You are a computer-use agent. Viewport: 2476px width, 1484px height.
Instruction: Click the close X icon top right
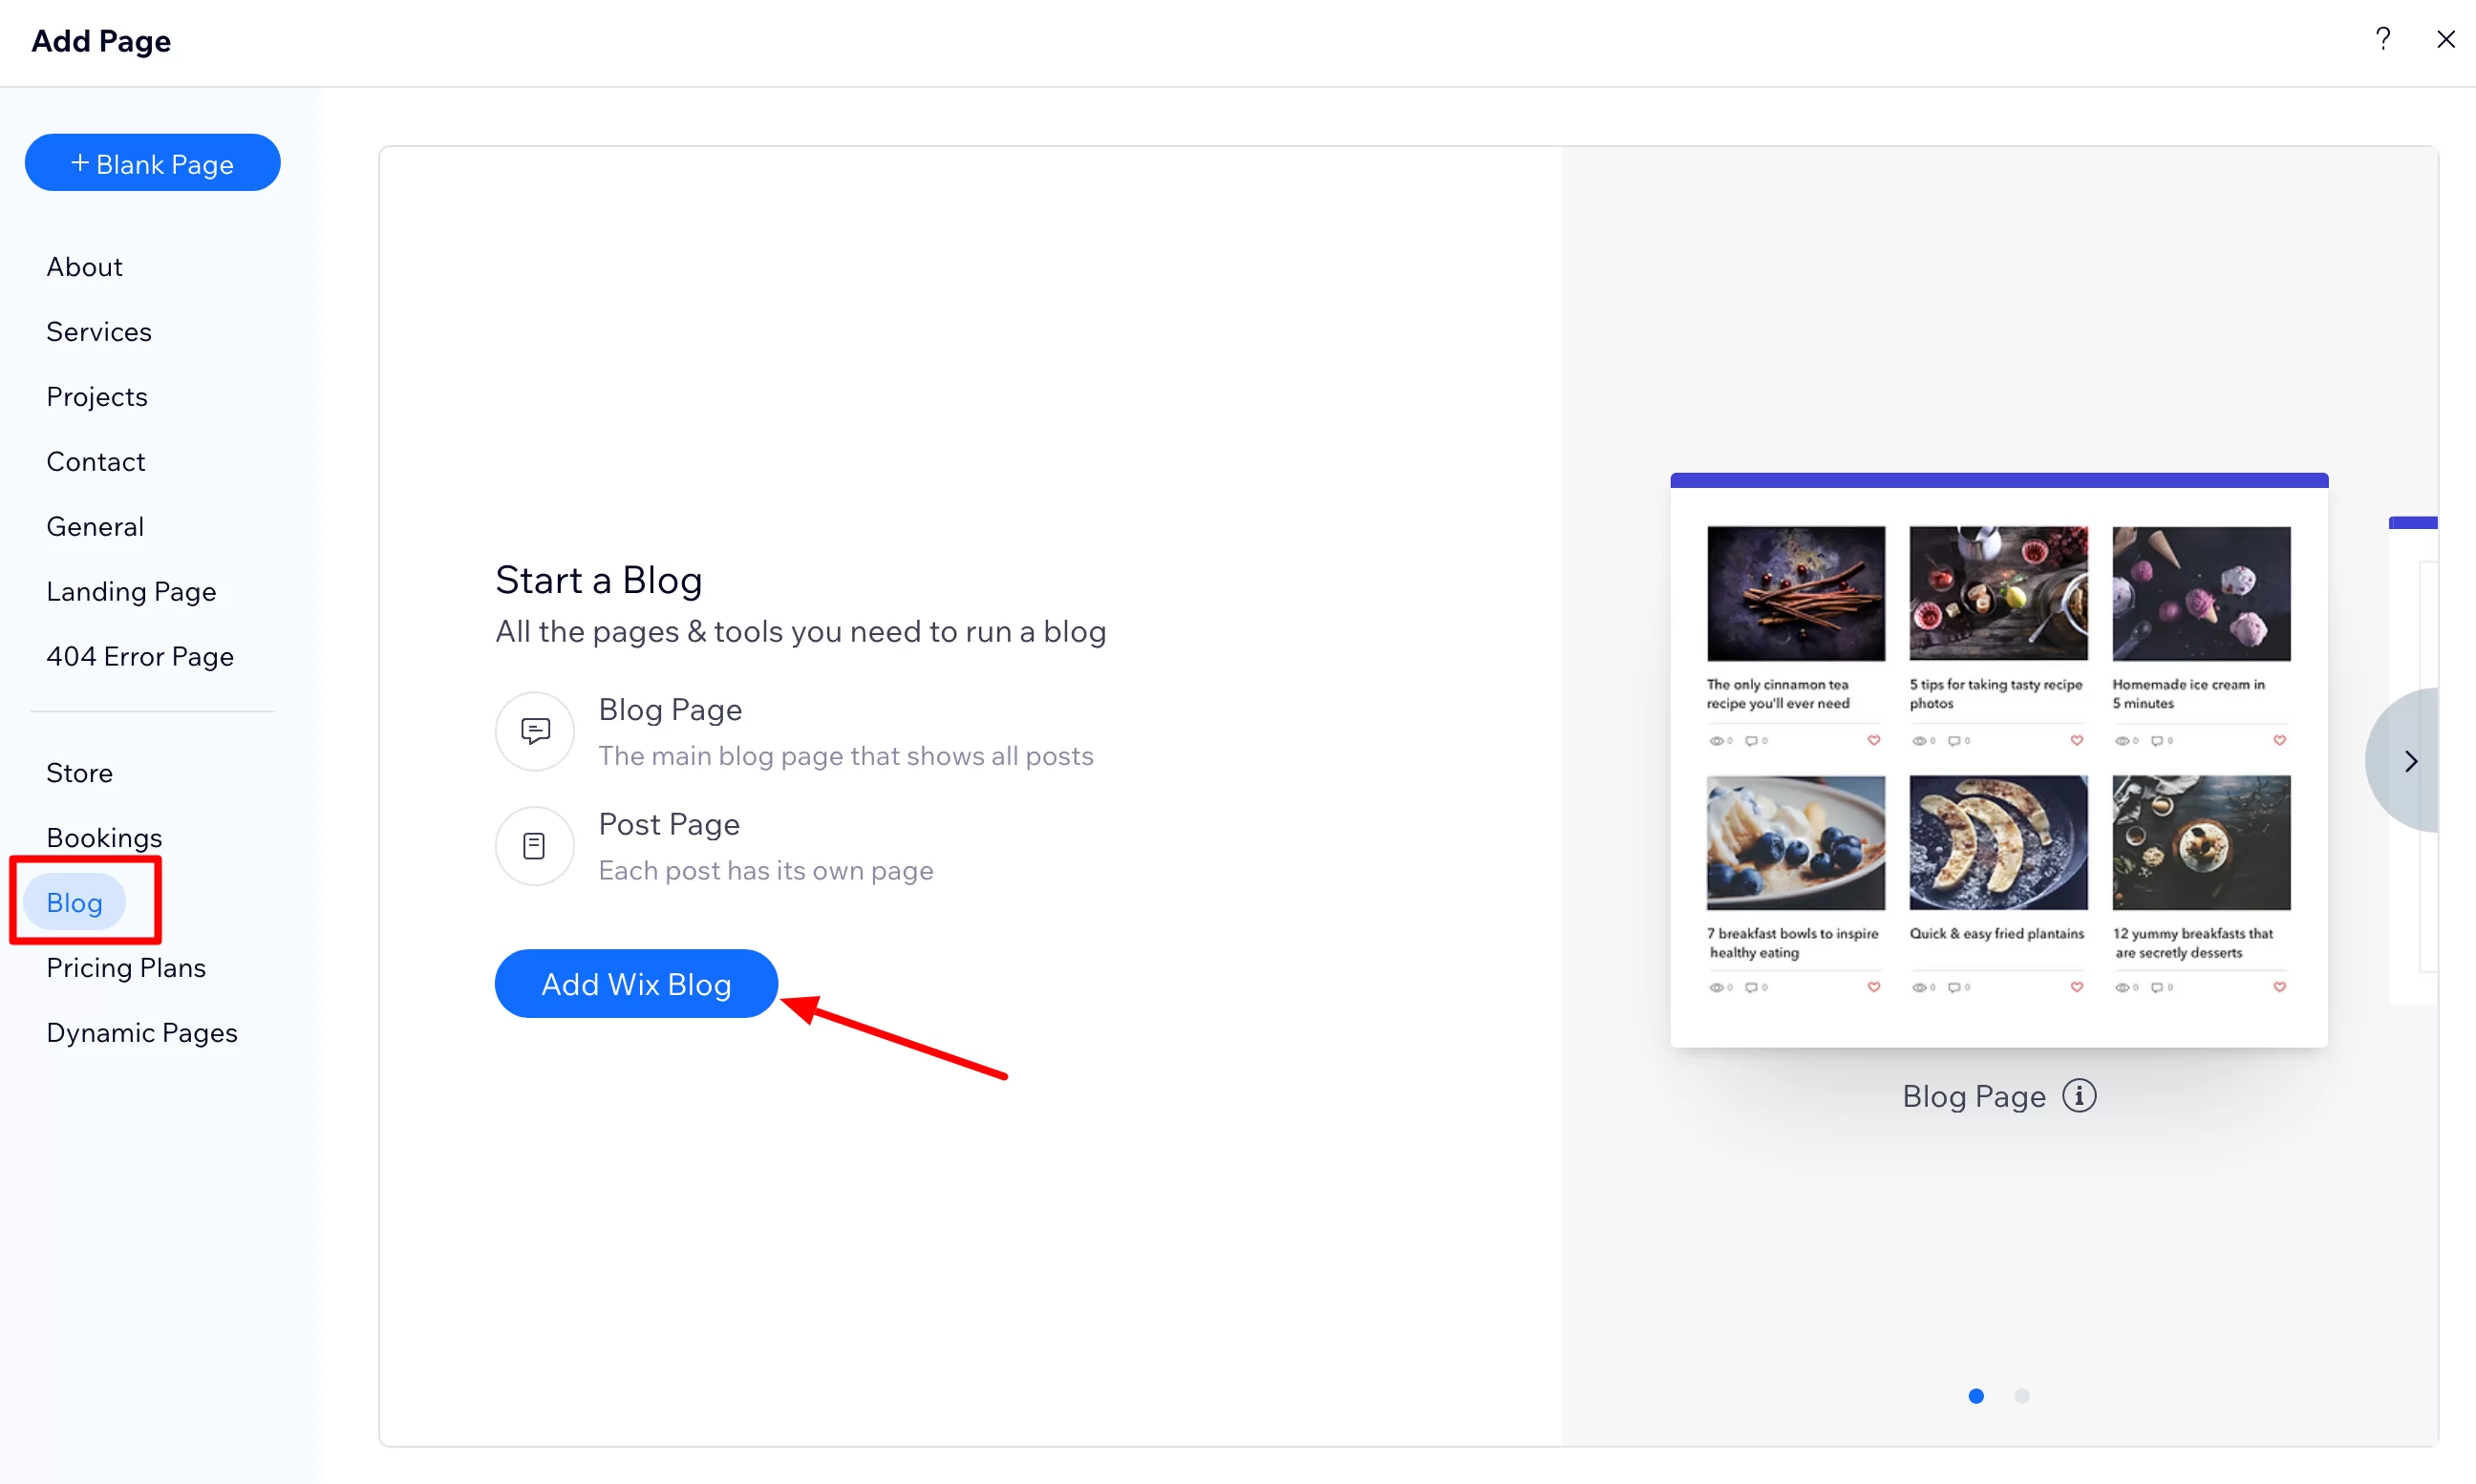pos(2446,39)
